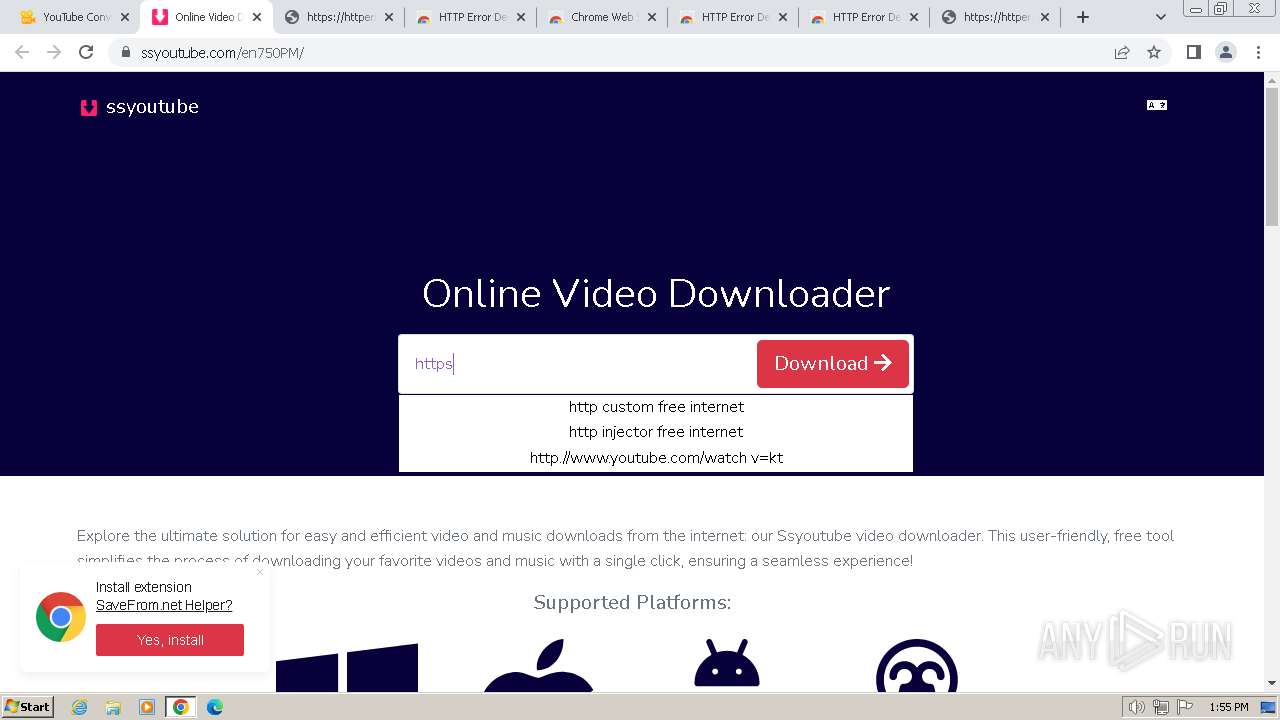This screenshot has height=720, width=1280.
Task: Open the SaveFrom.net Helper link
Action: click(x=164, y=605)
